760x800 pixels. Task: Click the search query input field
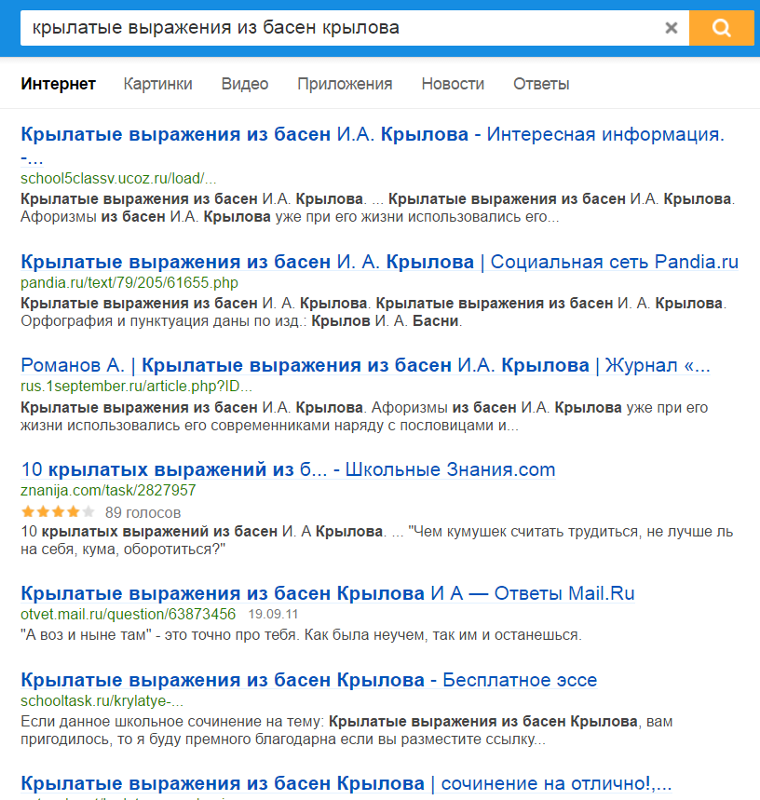pos(340,28)
